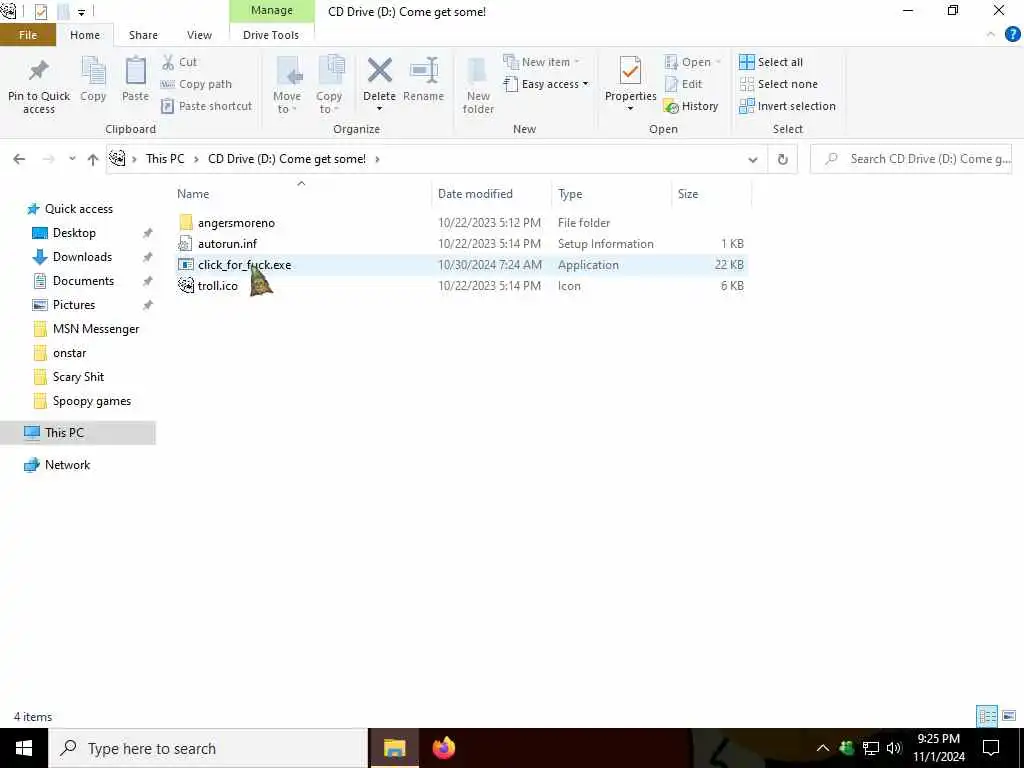This screenshot has height=768, width=1024.
Task: Open the New item dropdown
Action: coord(541,62)
